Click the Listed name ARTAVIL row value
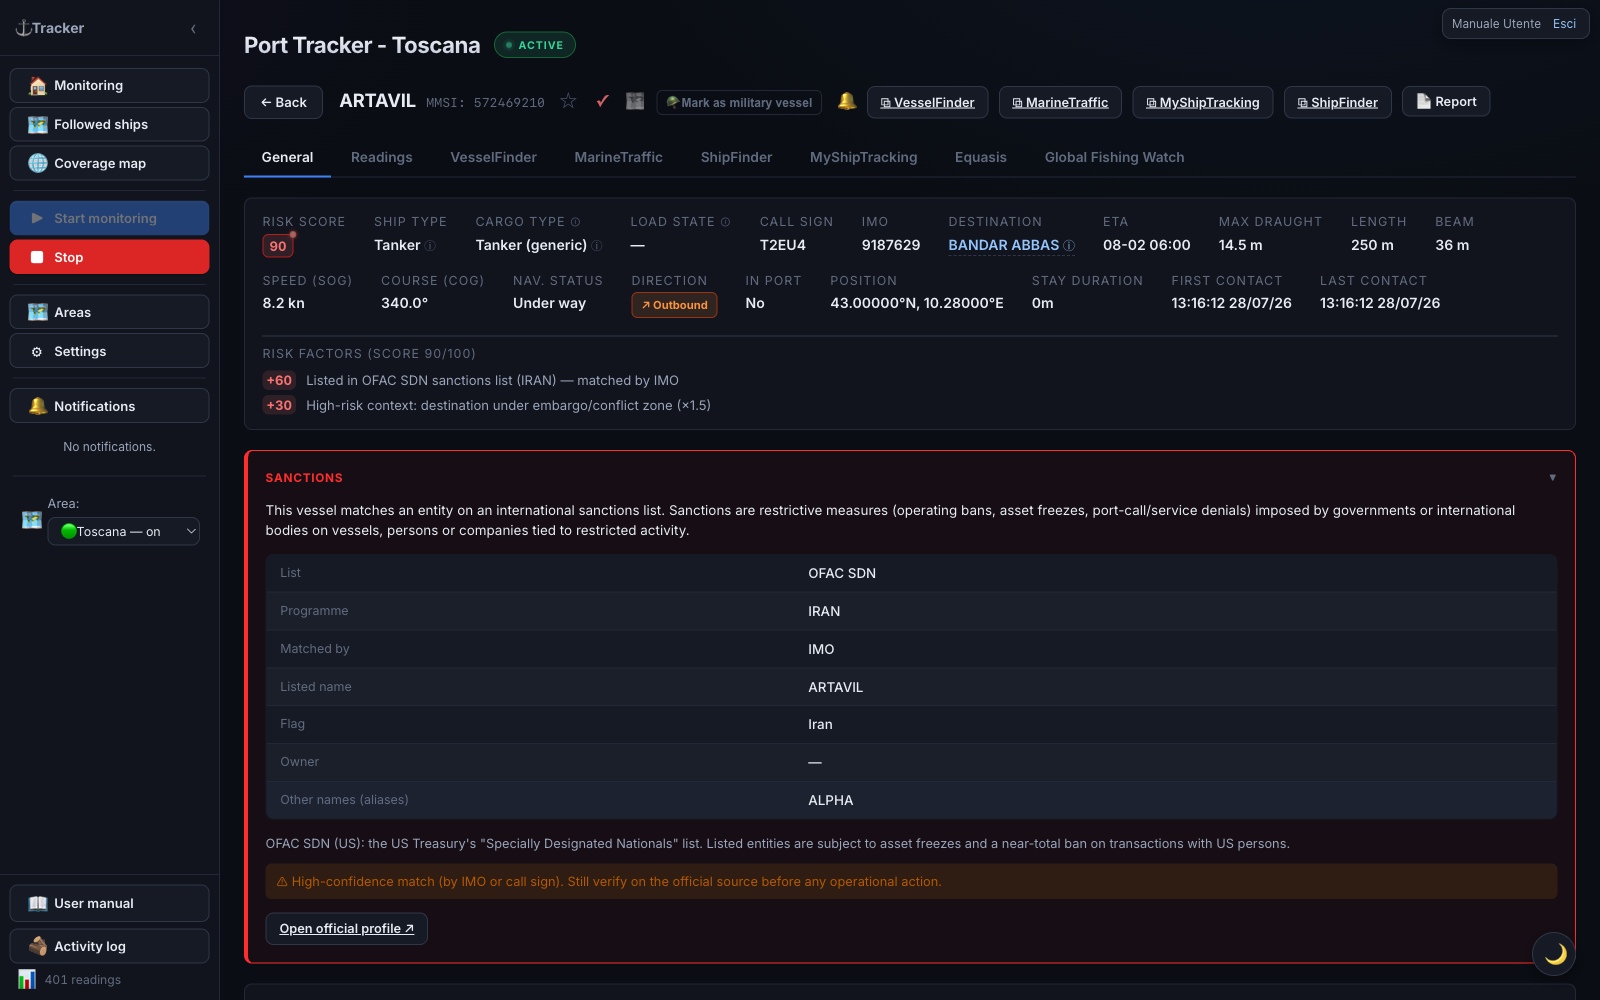The height and width of the screenshot is (1000, 1600). coord(836,687)
